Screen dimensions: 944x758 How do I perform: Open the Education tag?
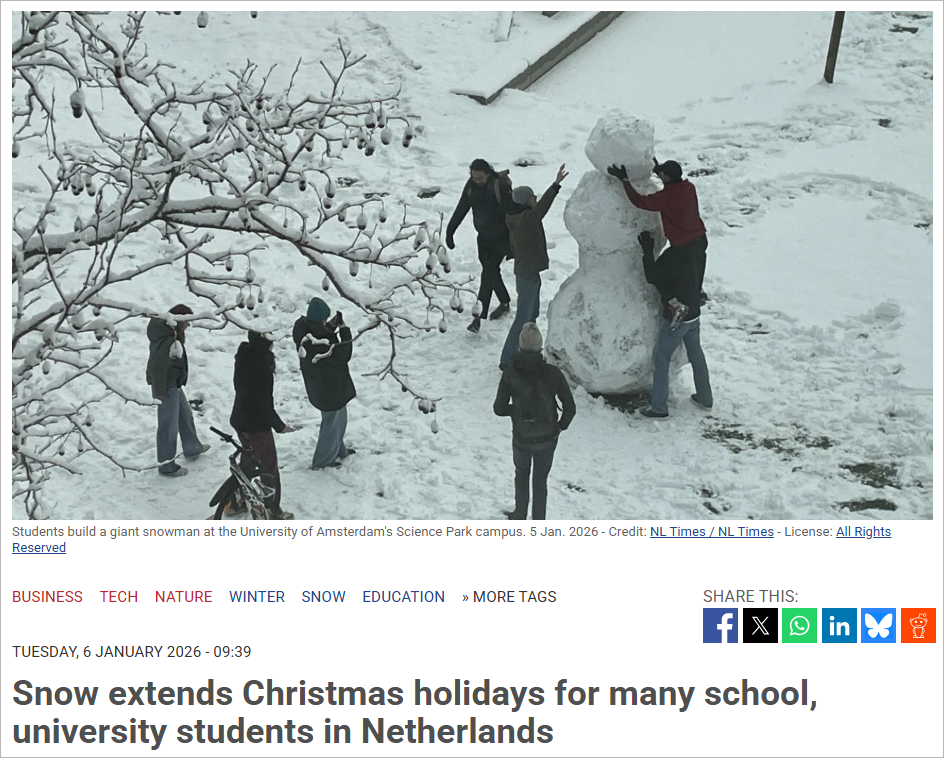(x=403, y=597)
